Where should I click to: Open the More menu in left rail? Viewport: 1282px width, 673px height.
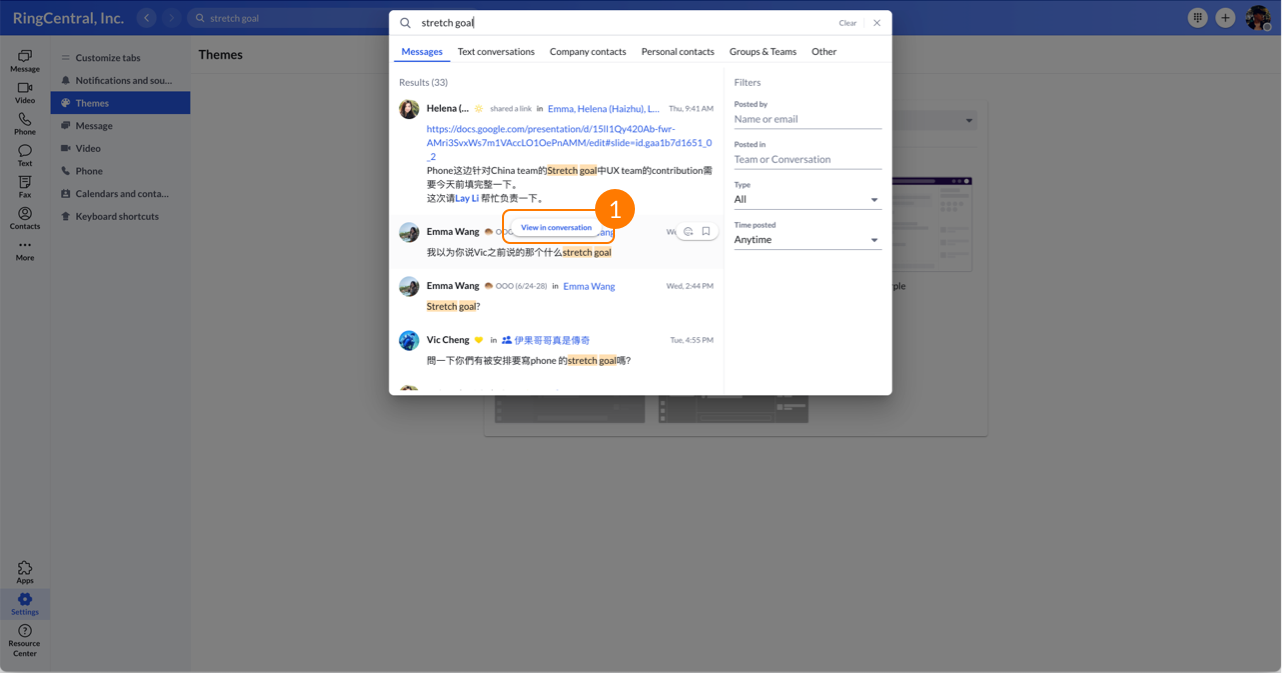pyautogui.click(x=25, y=250)
